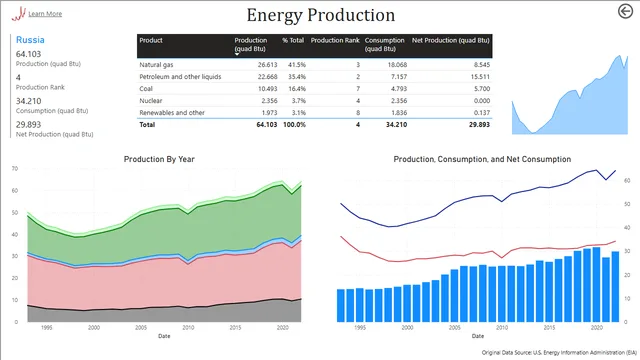Screen dimensions: 640x360
Task: Select the Nuclear product row
Action: [x=314, y=100]
